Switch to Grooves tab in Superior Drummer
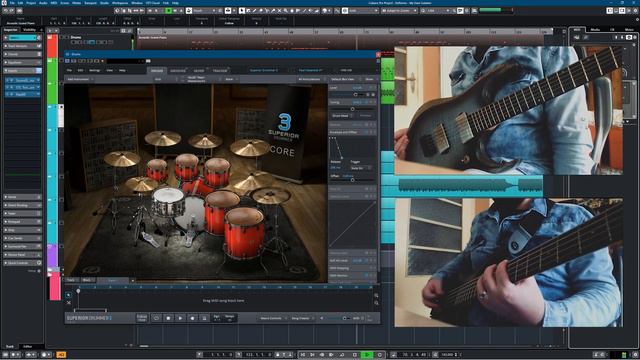The image size is (640, 360). click(x=178, y=71)
